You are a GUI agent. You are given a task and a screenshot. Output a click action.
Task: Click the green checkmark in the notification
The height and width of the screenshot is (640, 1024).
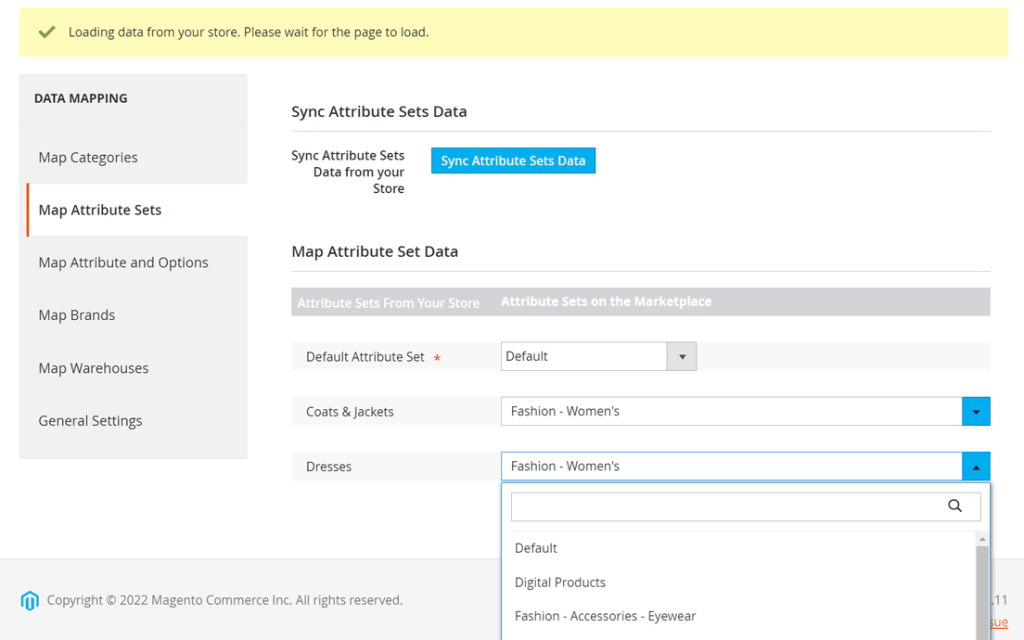pyautogui.click(x=46, y=32)
